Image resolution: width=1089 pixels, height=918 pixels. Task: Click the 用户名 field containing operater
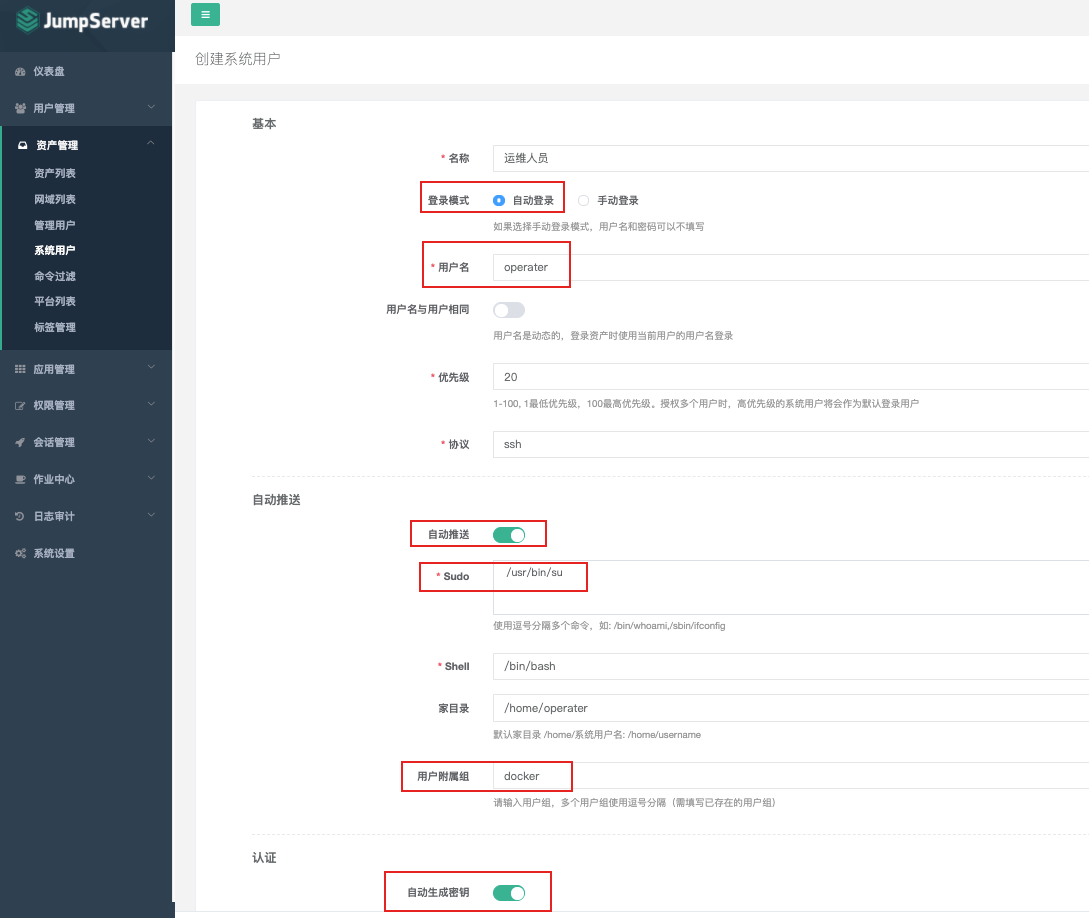[790, 267]
